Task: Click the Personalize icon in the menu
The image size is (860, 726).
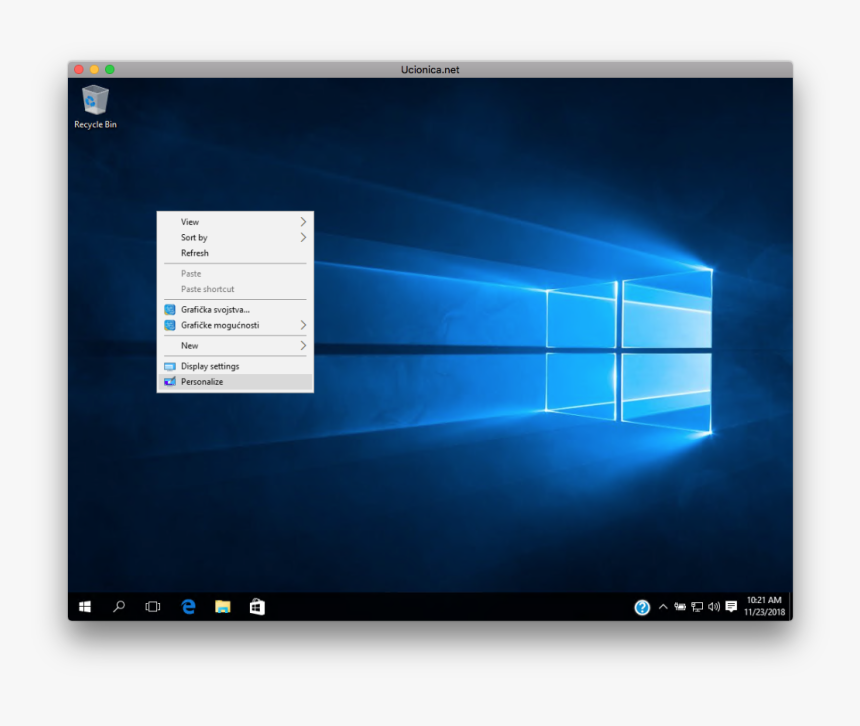Action: [170, 382]
